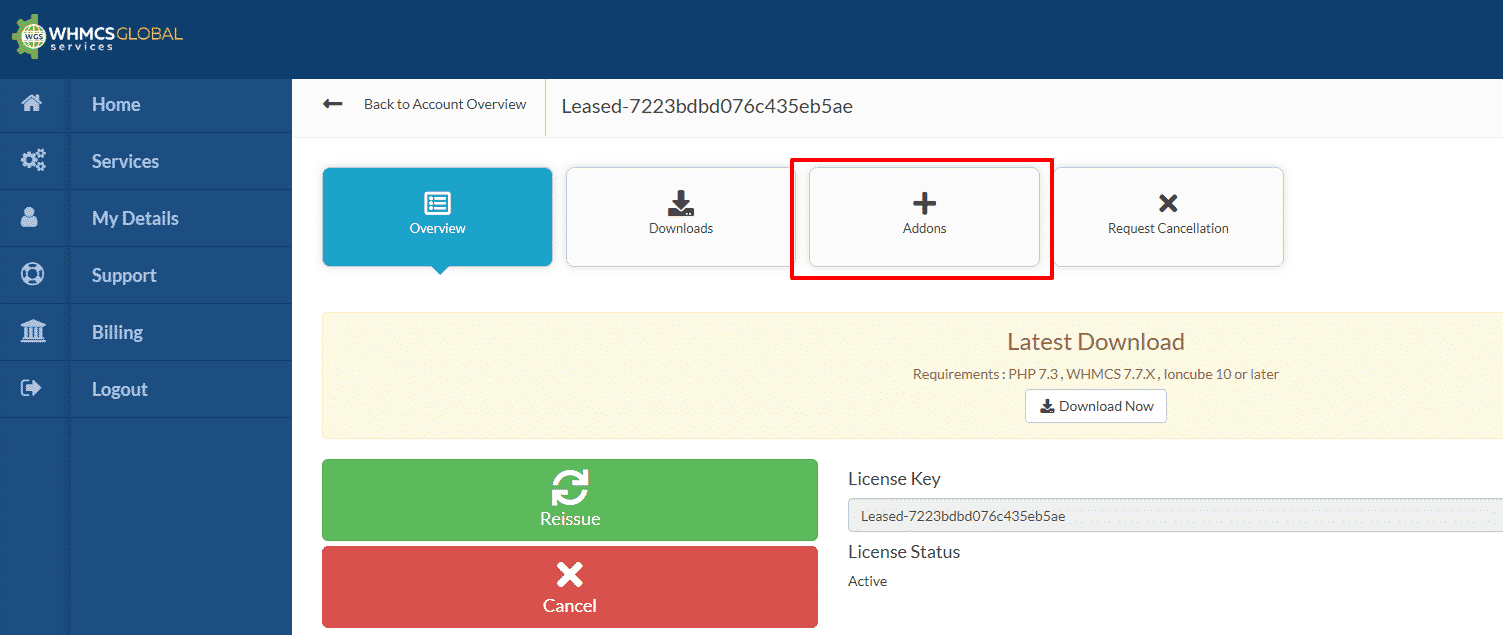Click the Billing bank icon
The image size is (1503, 635).
click(32, 332)
